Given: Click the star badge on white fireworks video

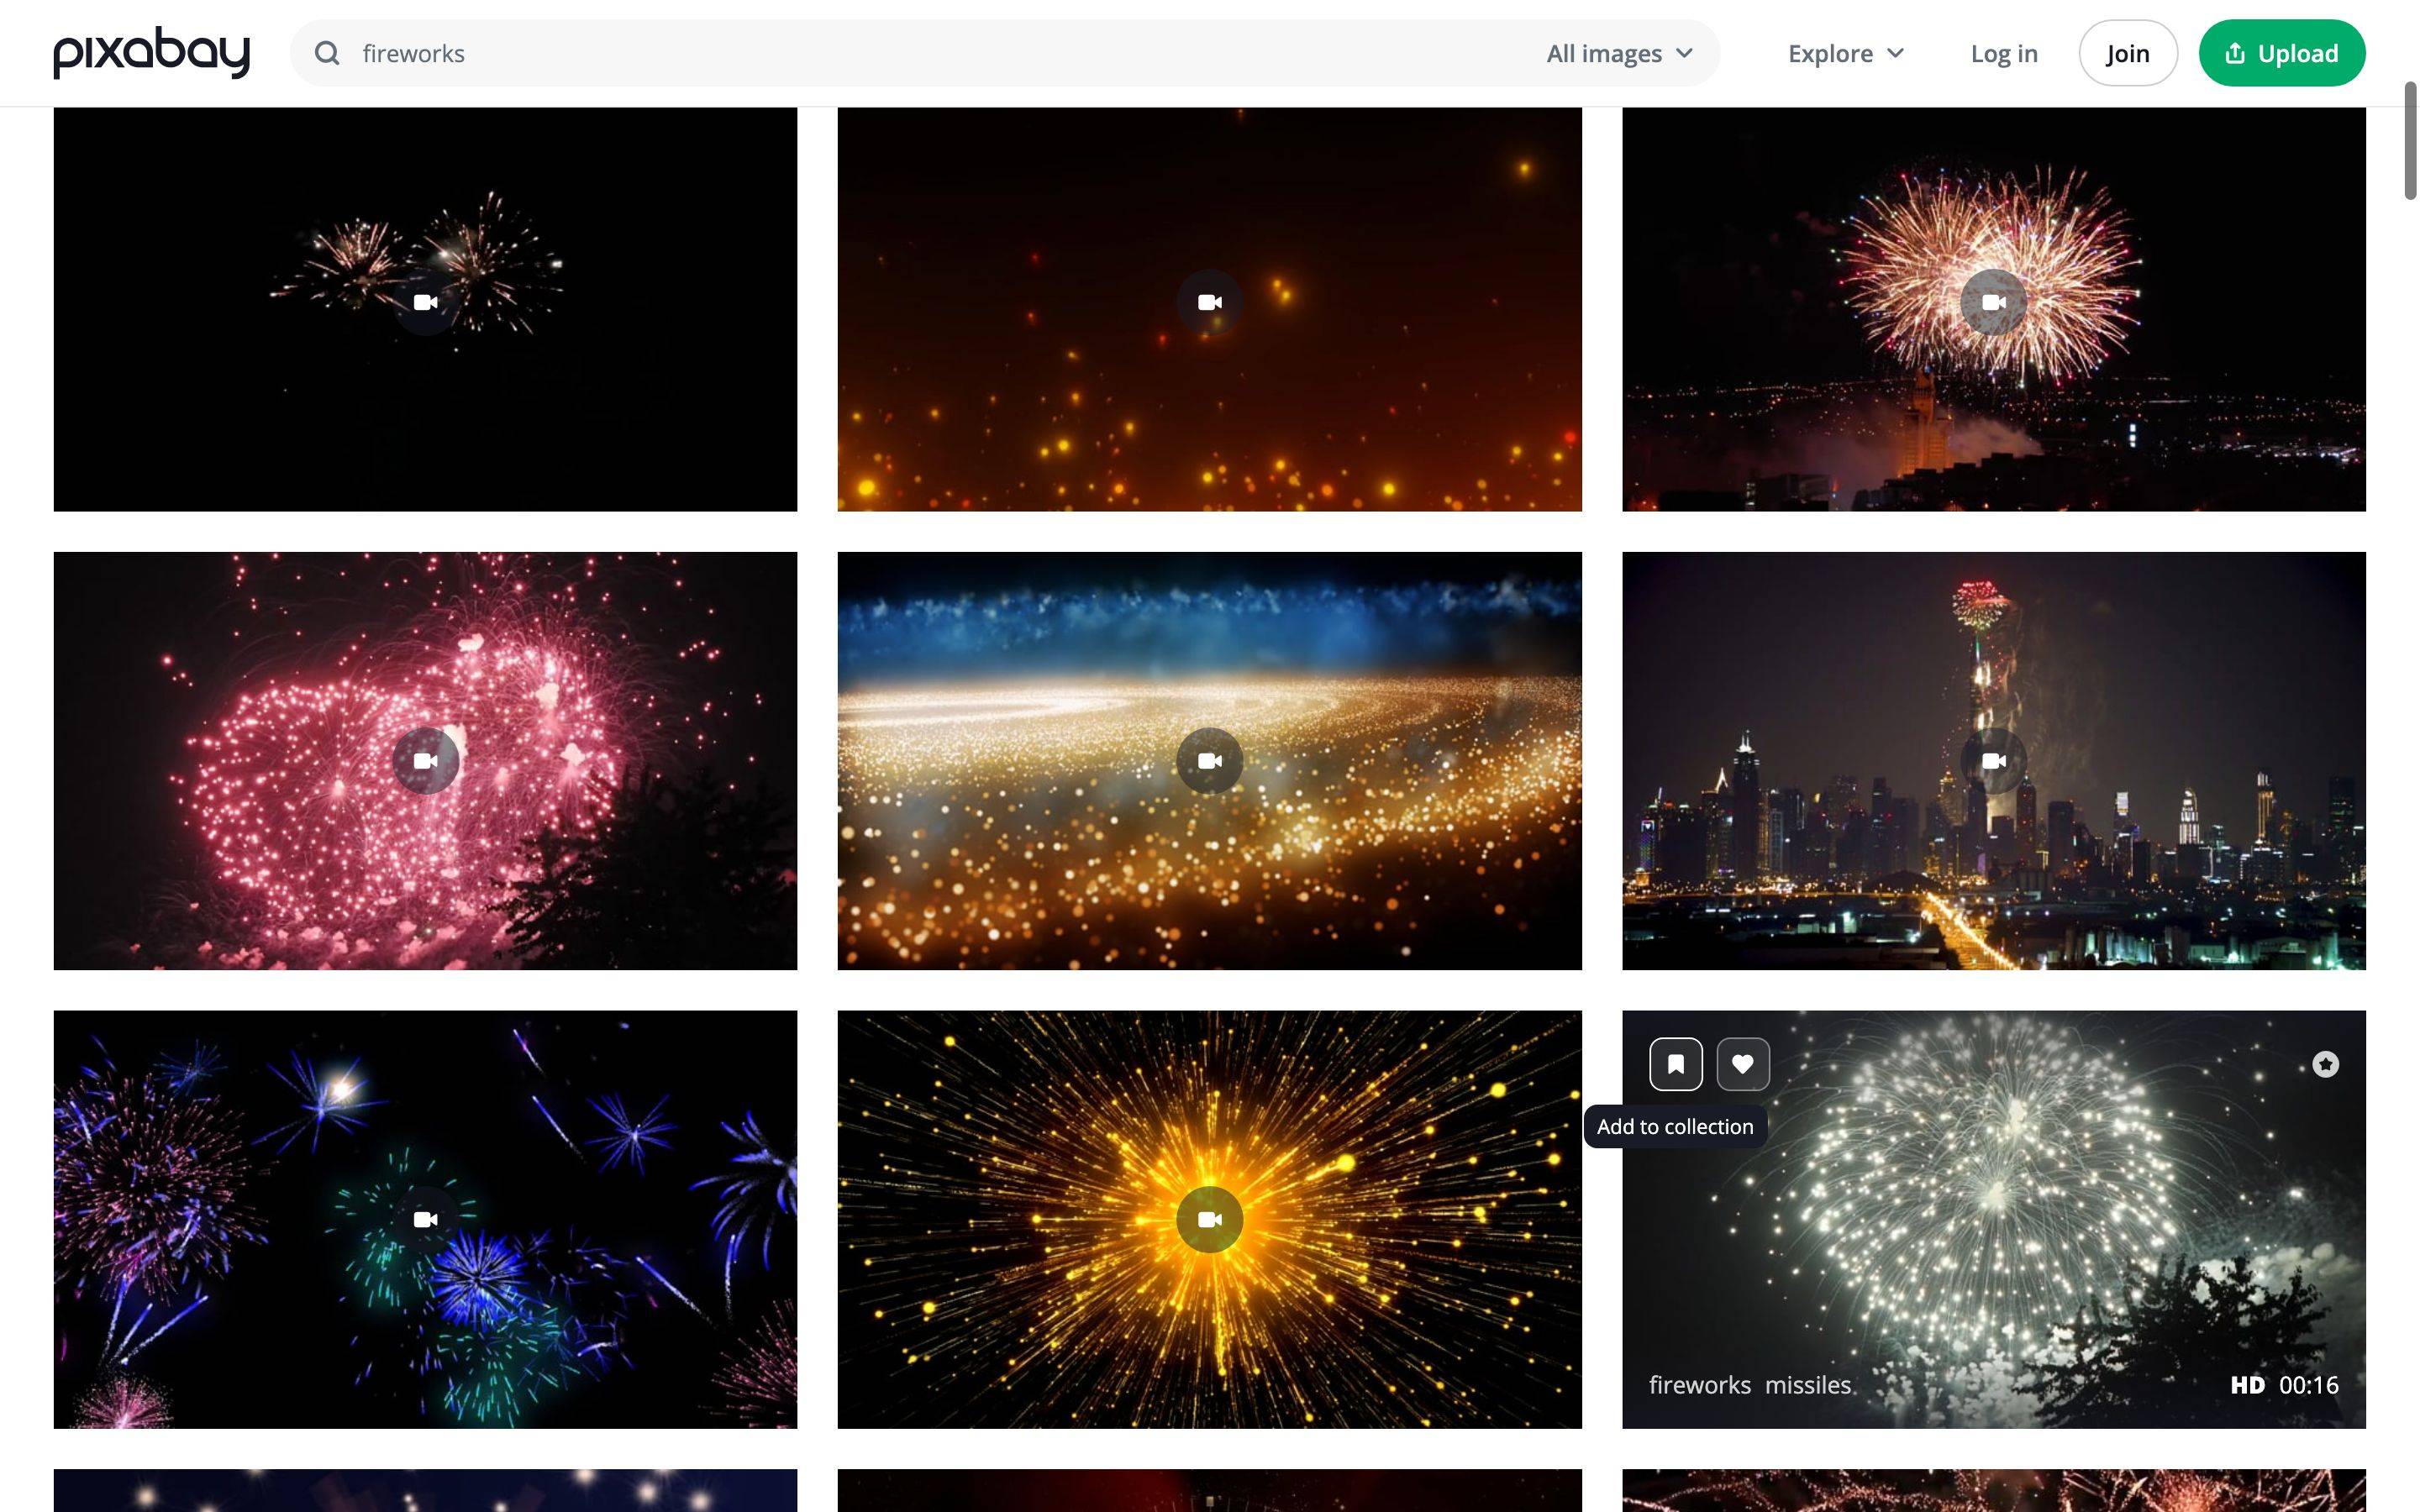Looking at the screenshot, I should [2325, 1064].
